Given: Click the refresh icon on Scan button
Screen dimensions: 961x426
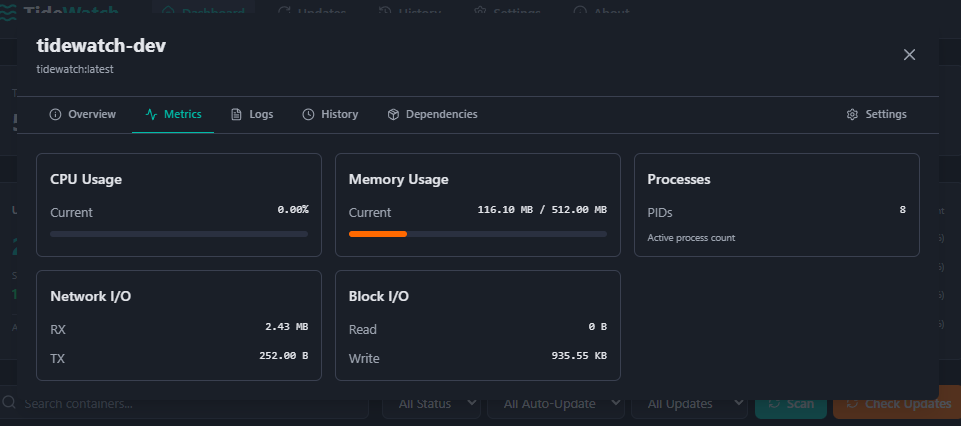Looking at the screenshot, I should click(x=770, y=404).
